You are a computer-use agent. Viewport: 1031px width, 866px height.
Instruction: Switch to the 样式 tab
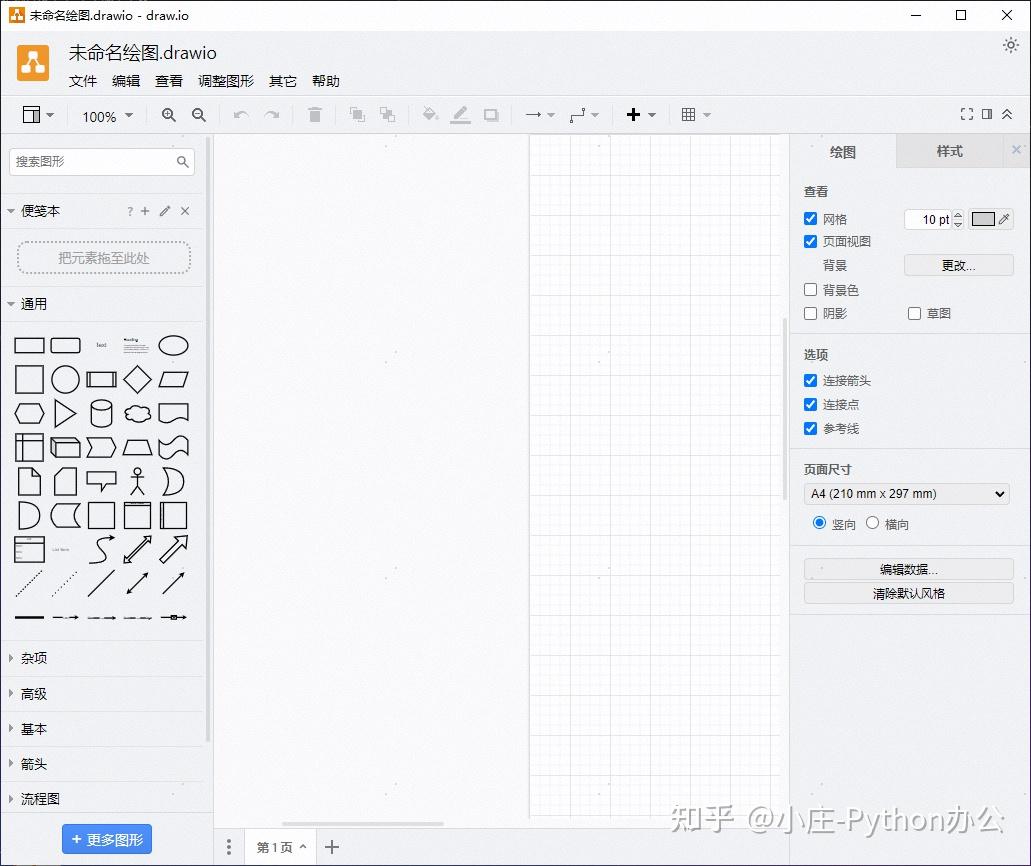point(949,152)
